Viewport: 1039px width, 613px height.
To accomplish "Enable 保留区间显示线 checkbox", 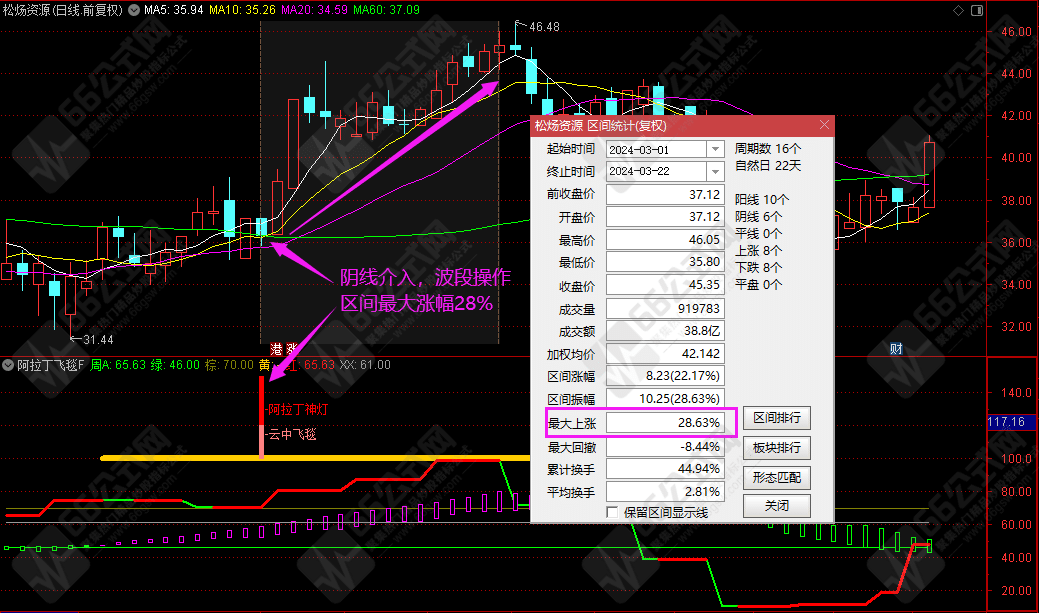I will (613, 512).
